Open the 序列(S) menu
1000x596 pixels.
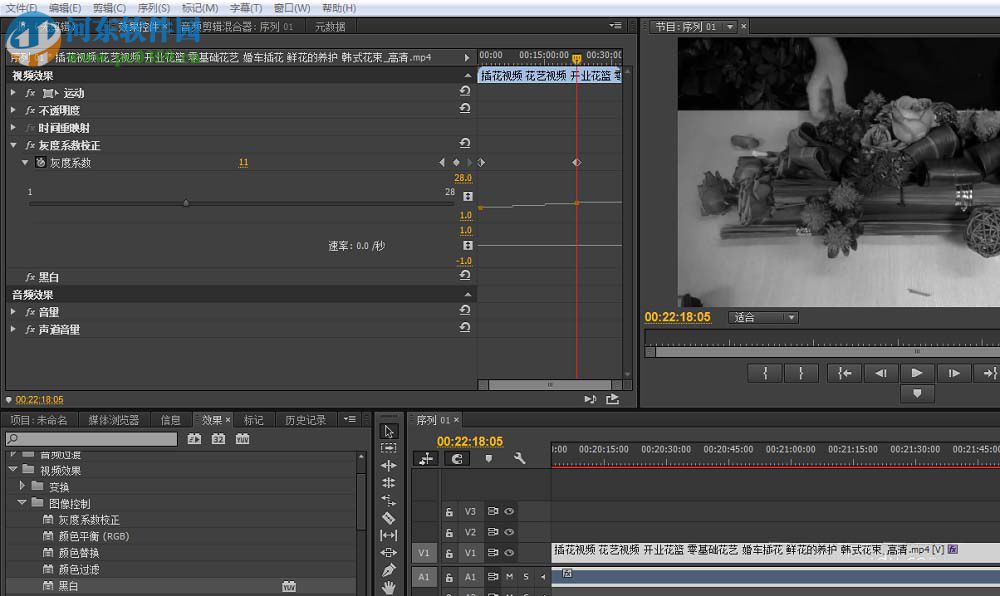pos(153,8)
